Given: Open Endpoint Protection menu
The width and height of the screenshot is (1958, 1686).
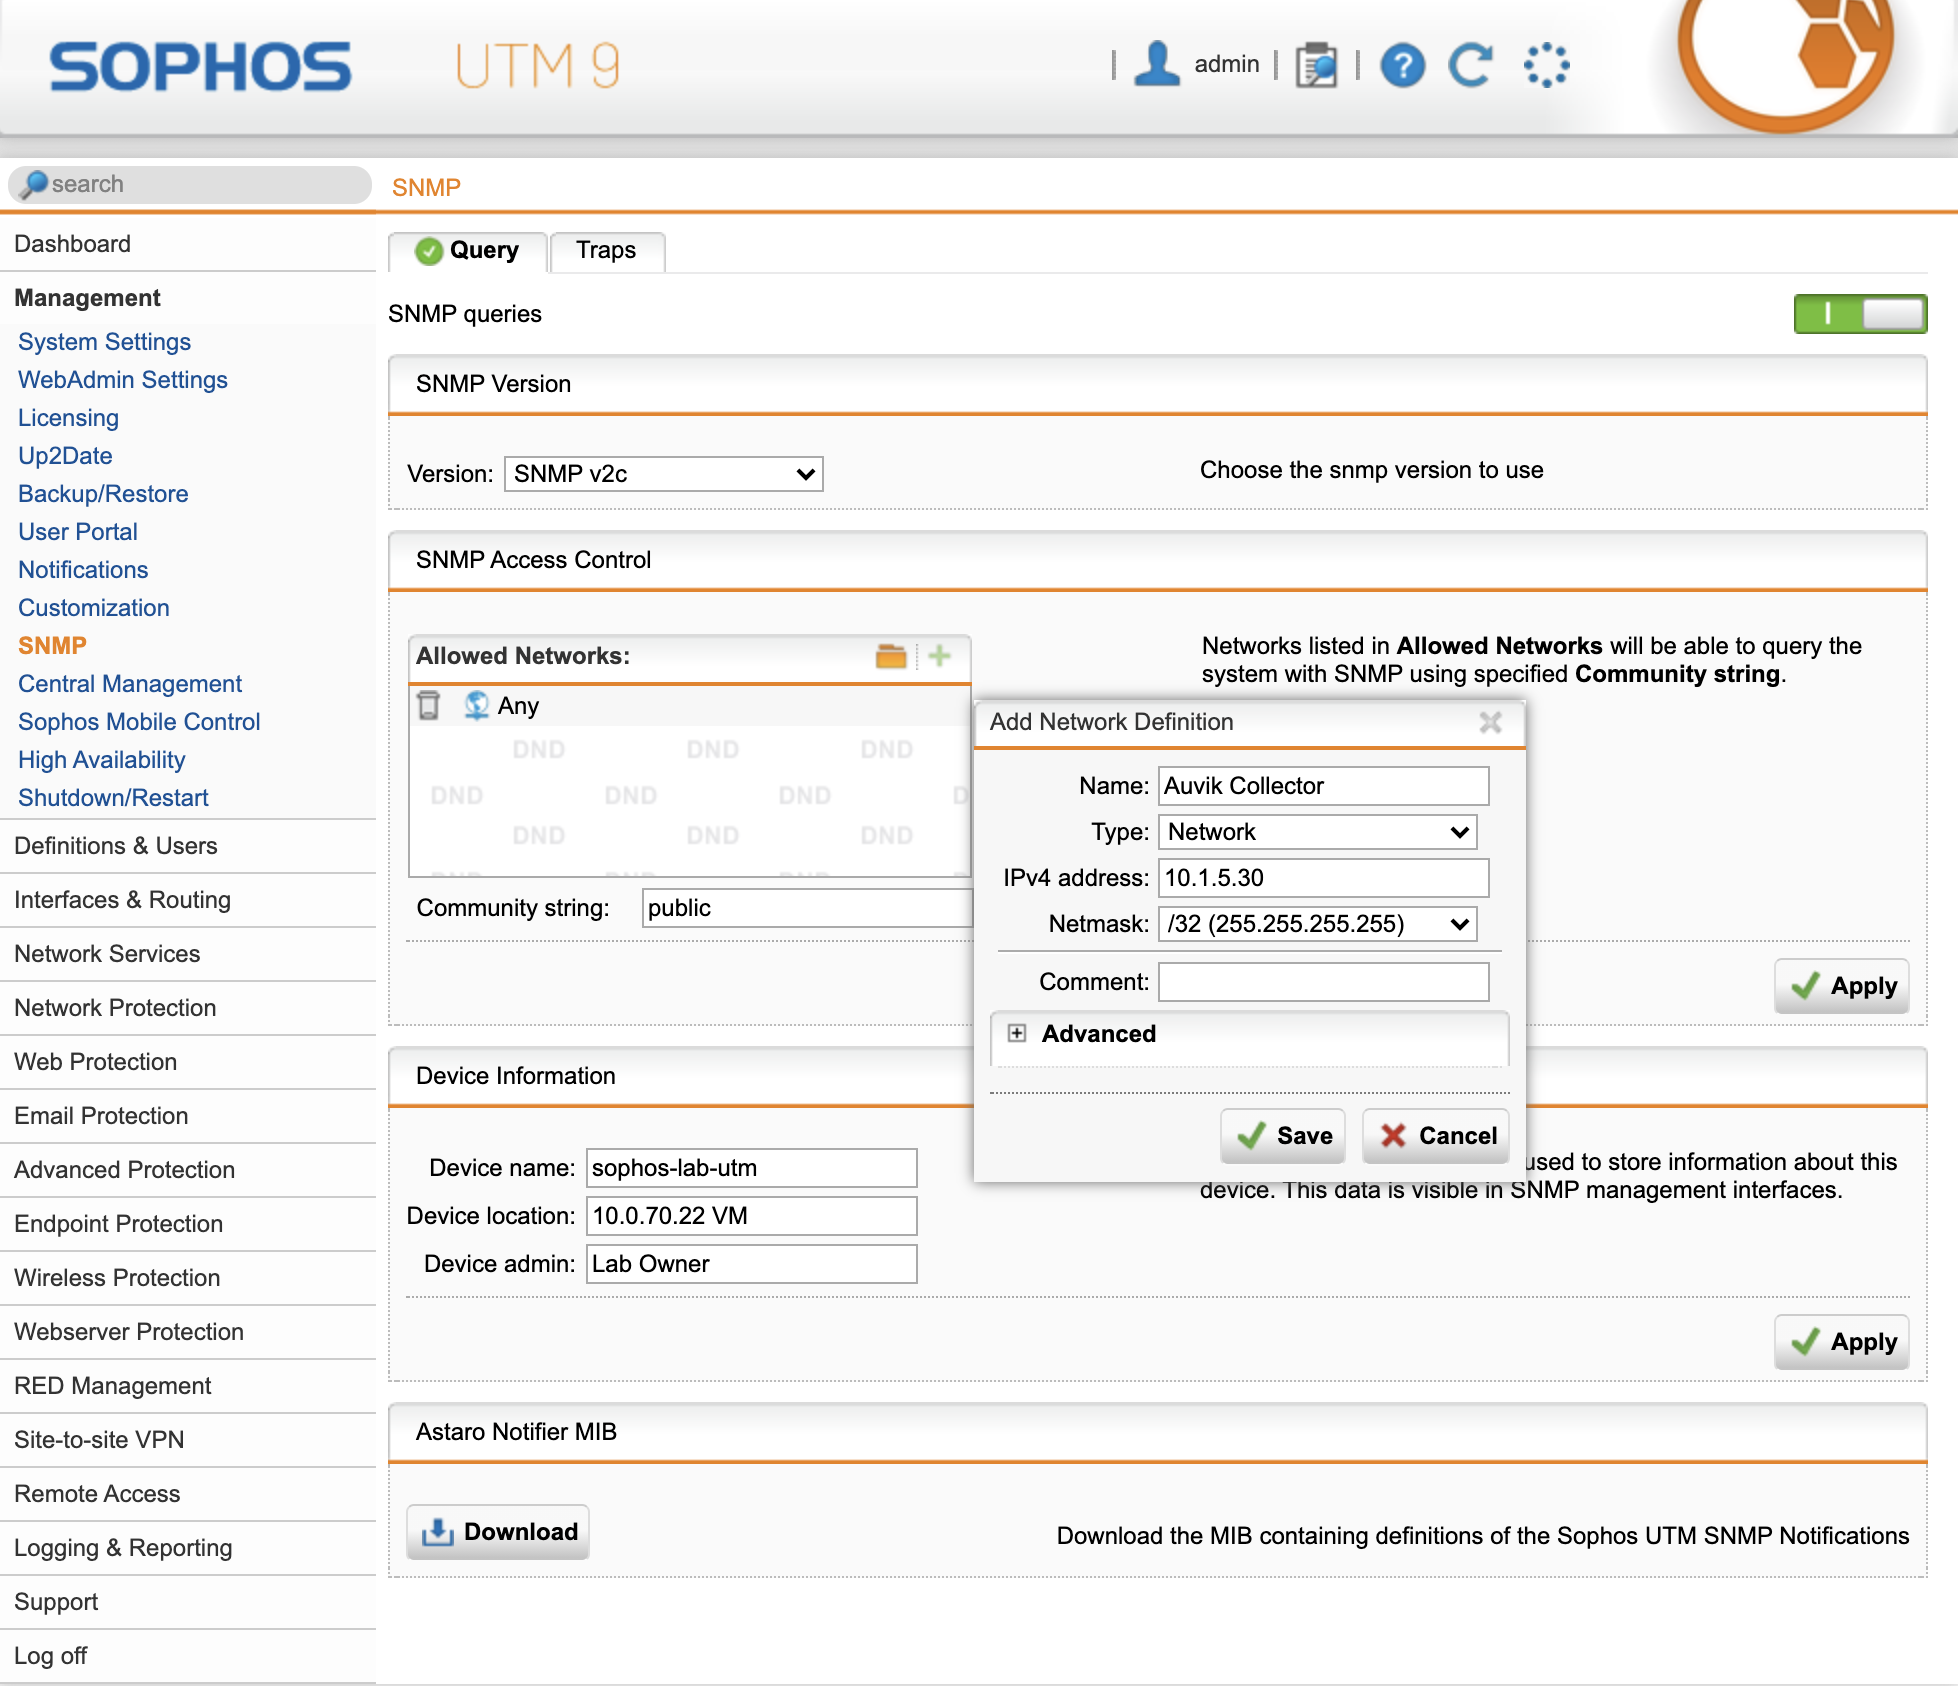Looking at the screenshot, I should (188, 1224).
